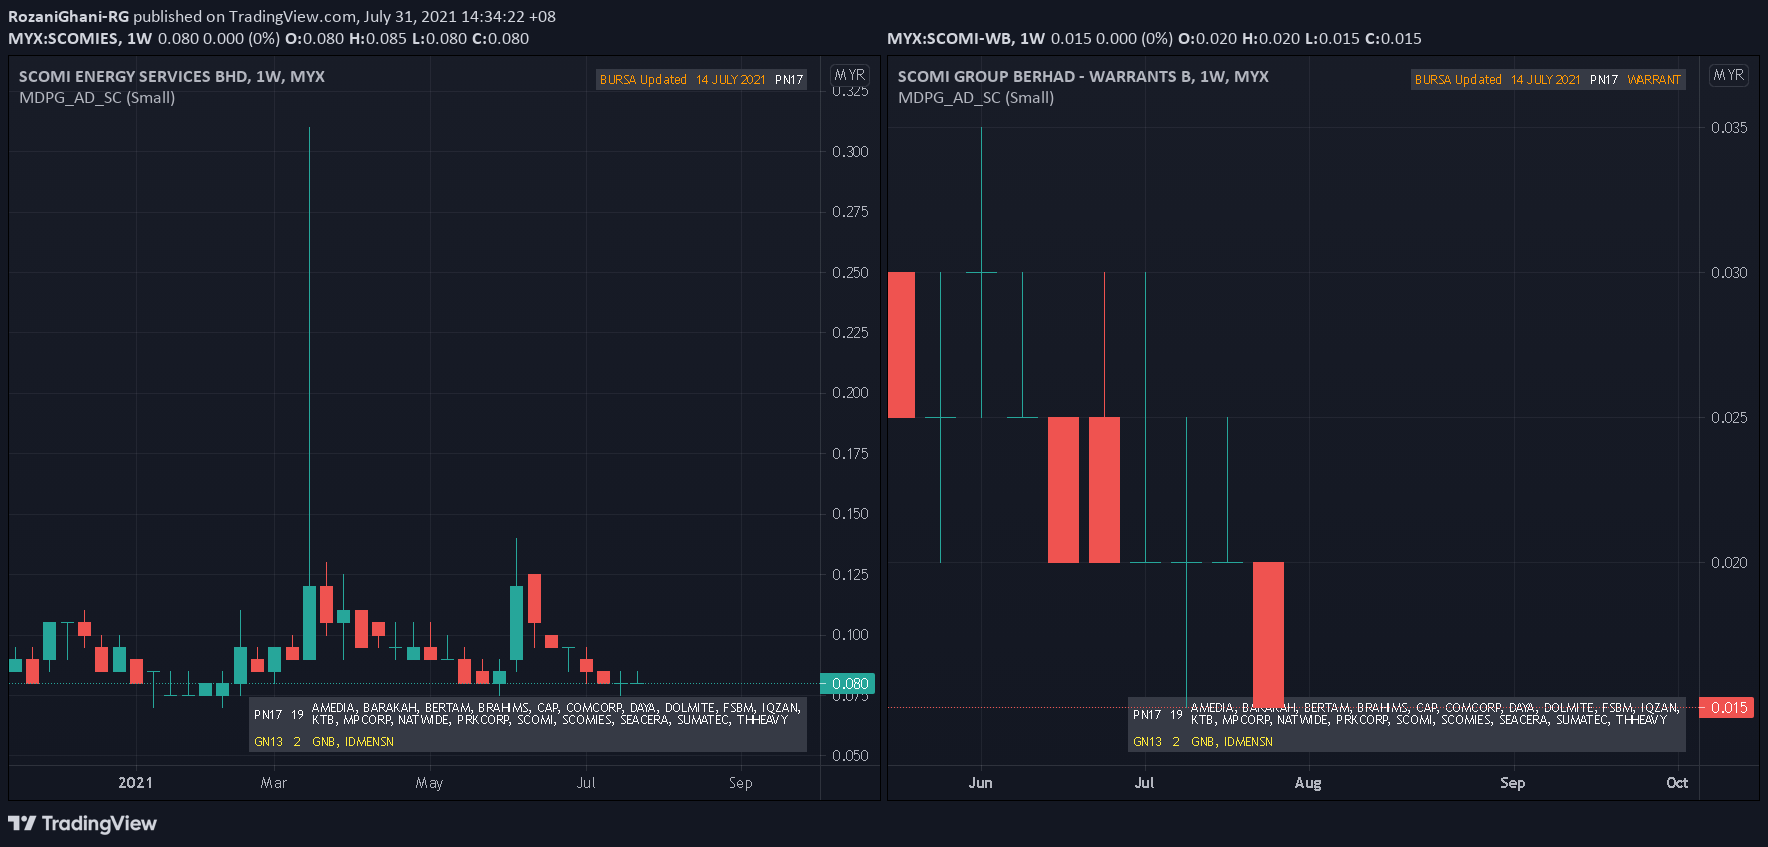The height and width of the screenshot is (847, 1768).
Task: Click the May time axis label
Action: [429, 782]
